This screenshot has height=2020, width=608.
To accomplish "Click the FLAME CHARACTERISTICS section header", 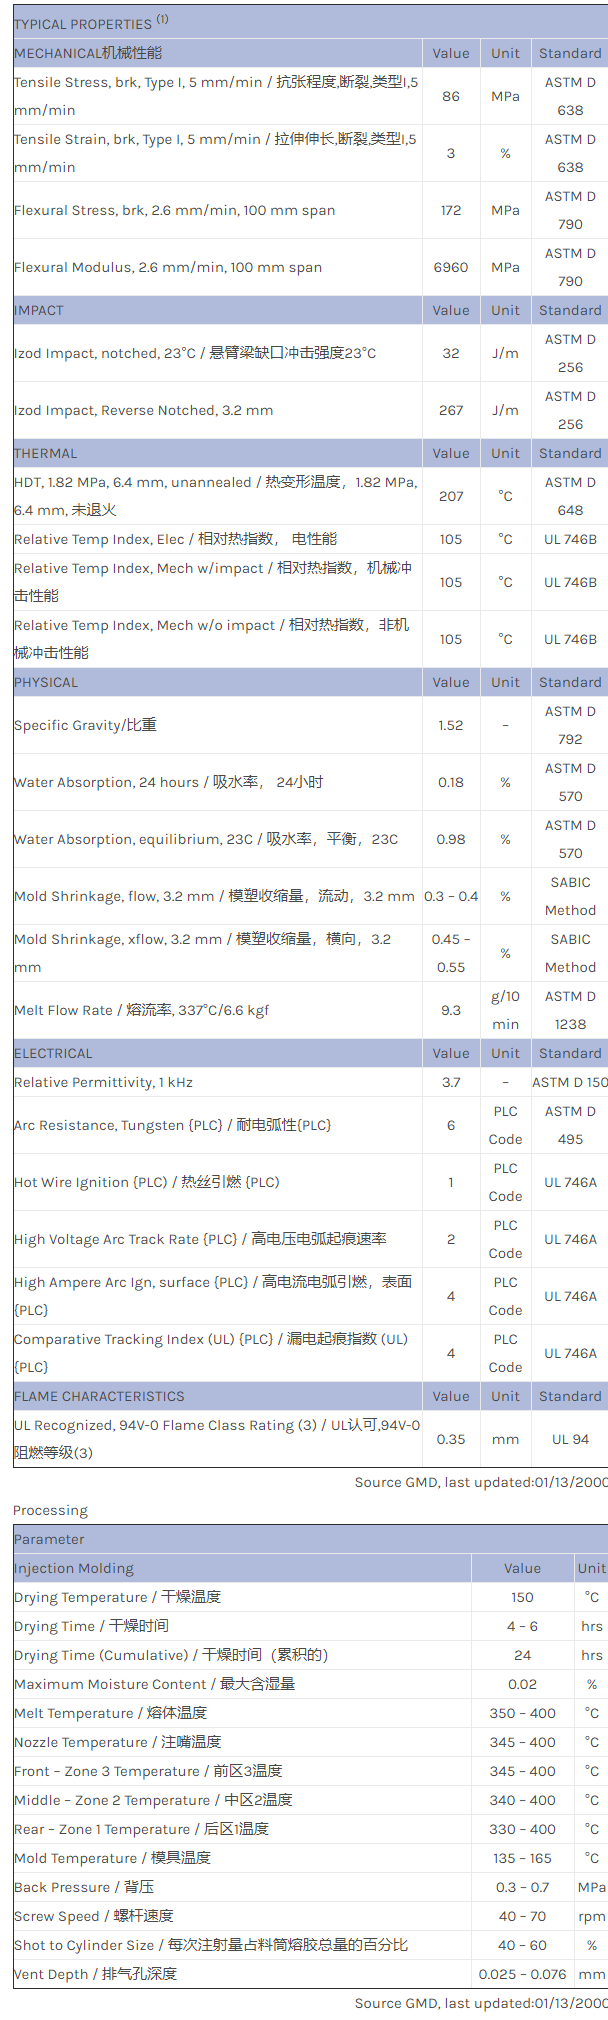I will click(99, 1396).
